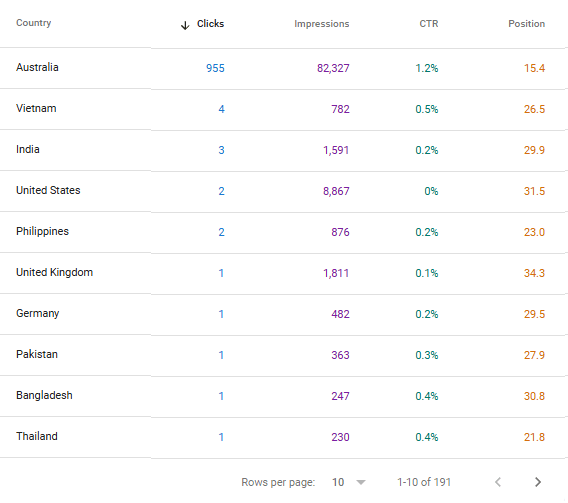This screenshot has height=503, width=568.
Task: Click the 23.0 position for Philippines
Action: [x=534, y=232]
